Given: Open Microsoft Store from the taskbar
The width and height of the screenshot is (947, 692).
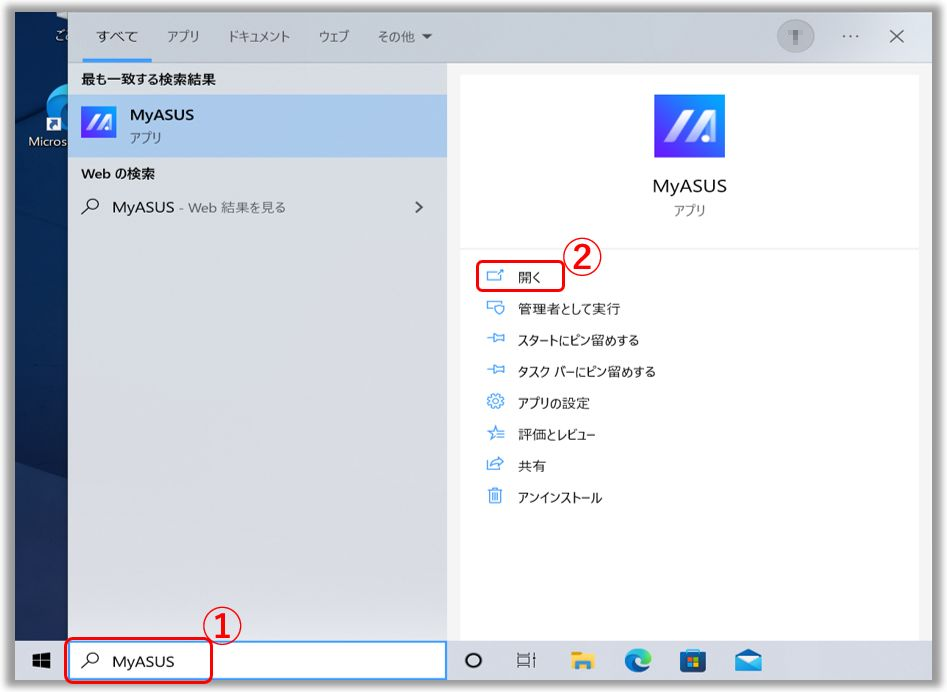Looking at the screenshot, I should click(x=693, y=661).
